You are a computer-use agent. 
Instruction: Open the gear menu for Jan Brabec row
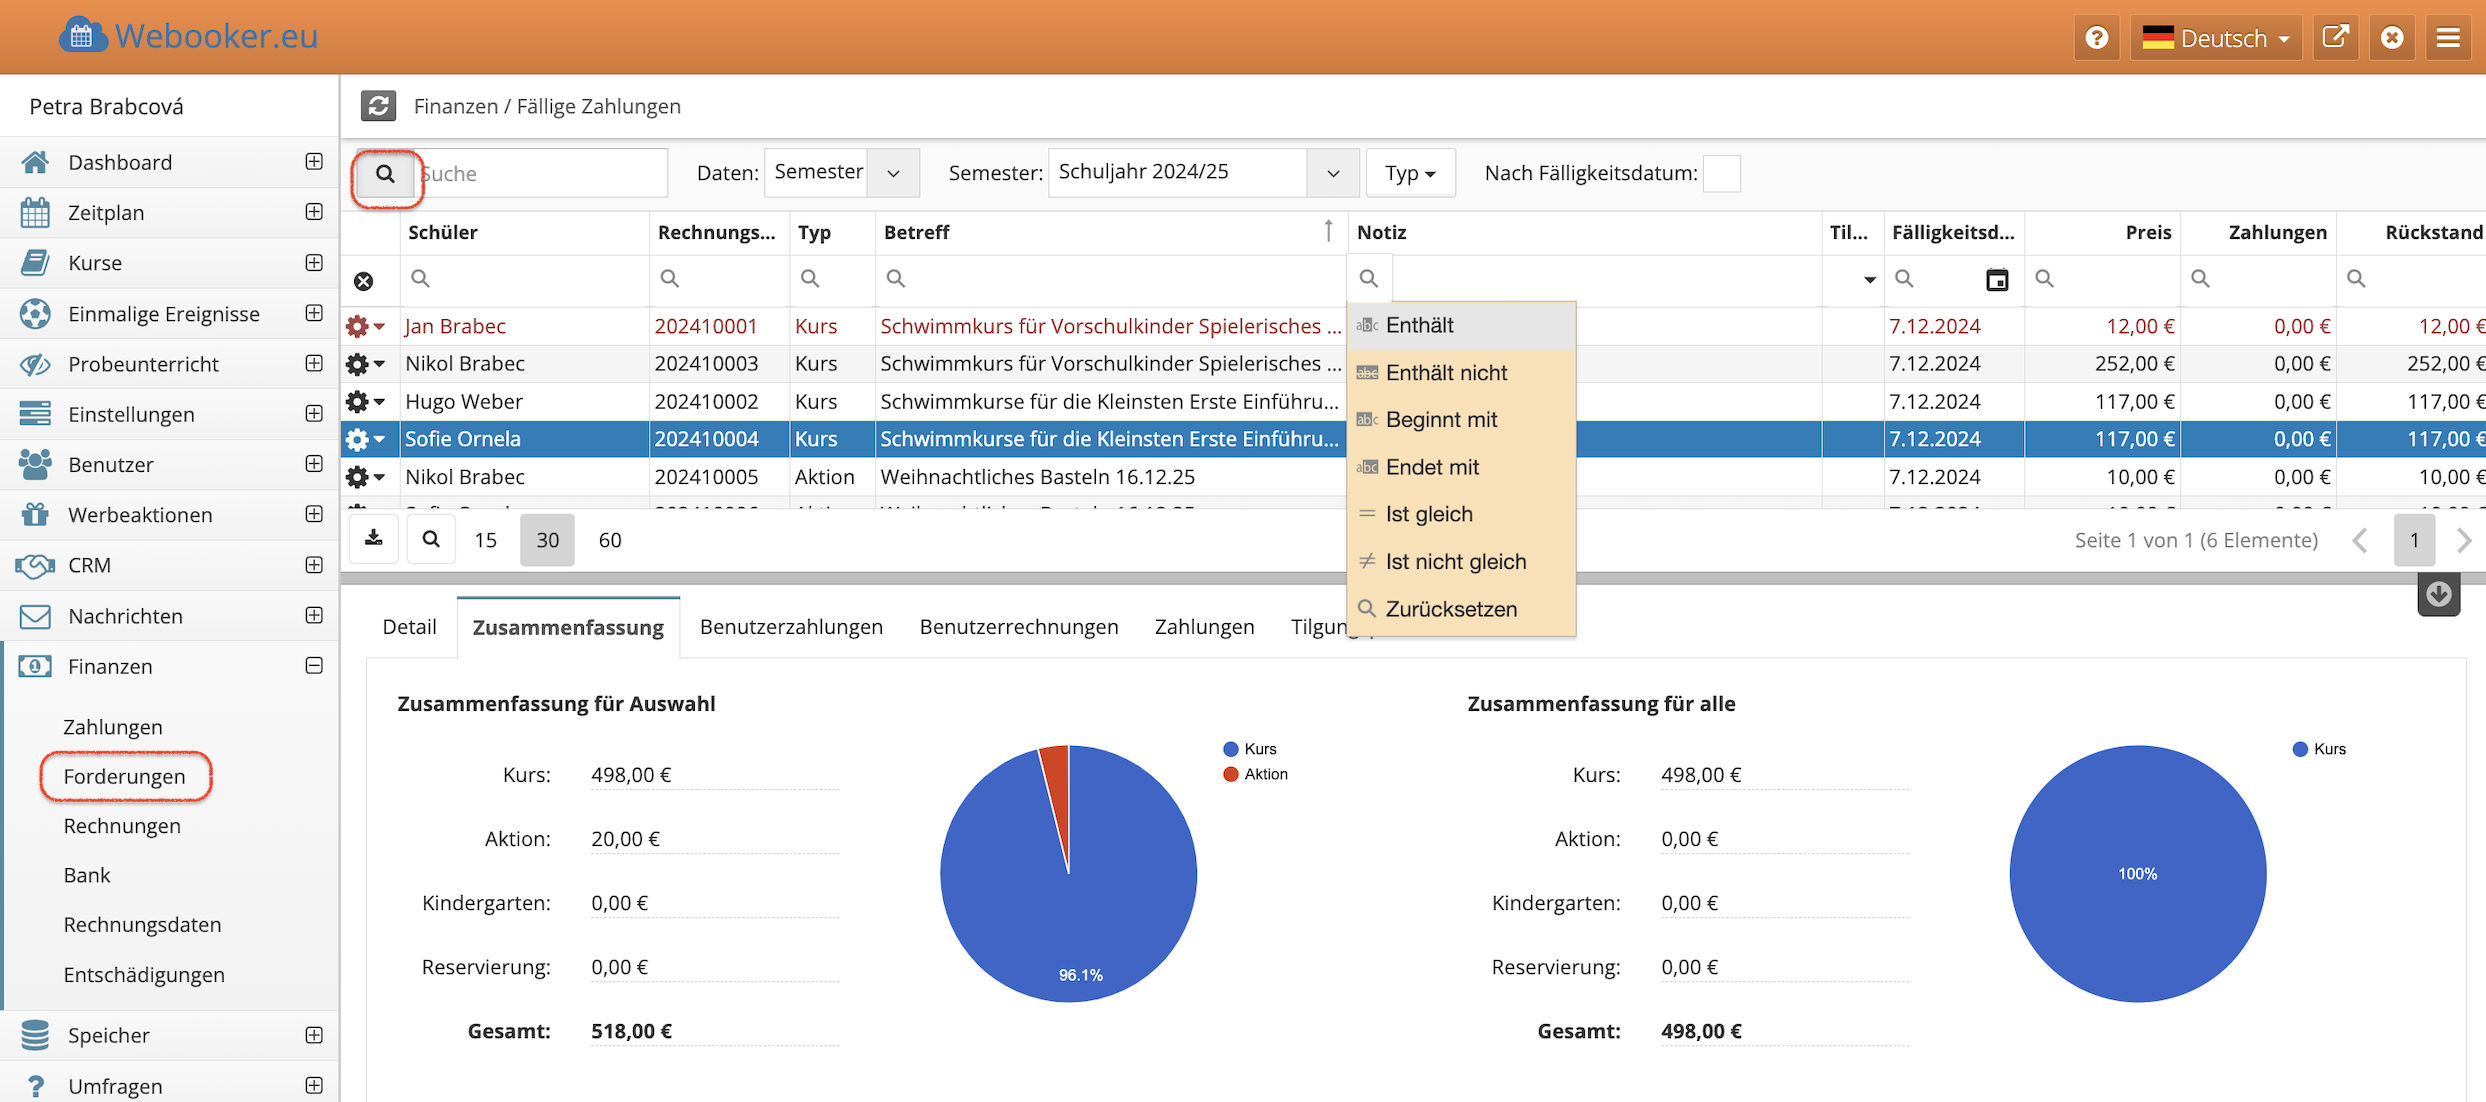click(x=364, y=326)
